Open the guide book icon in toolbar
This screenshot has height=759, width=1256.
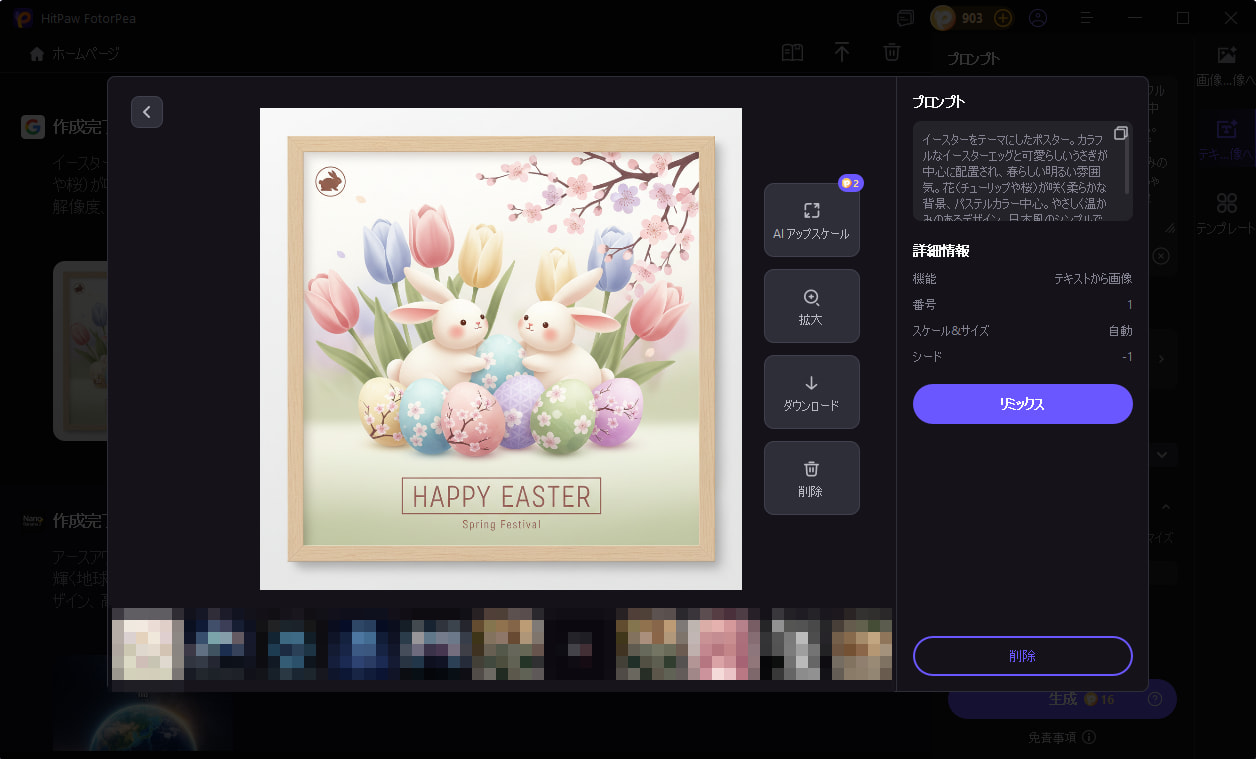tap(792, 53)
